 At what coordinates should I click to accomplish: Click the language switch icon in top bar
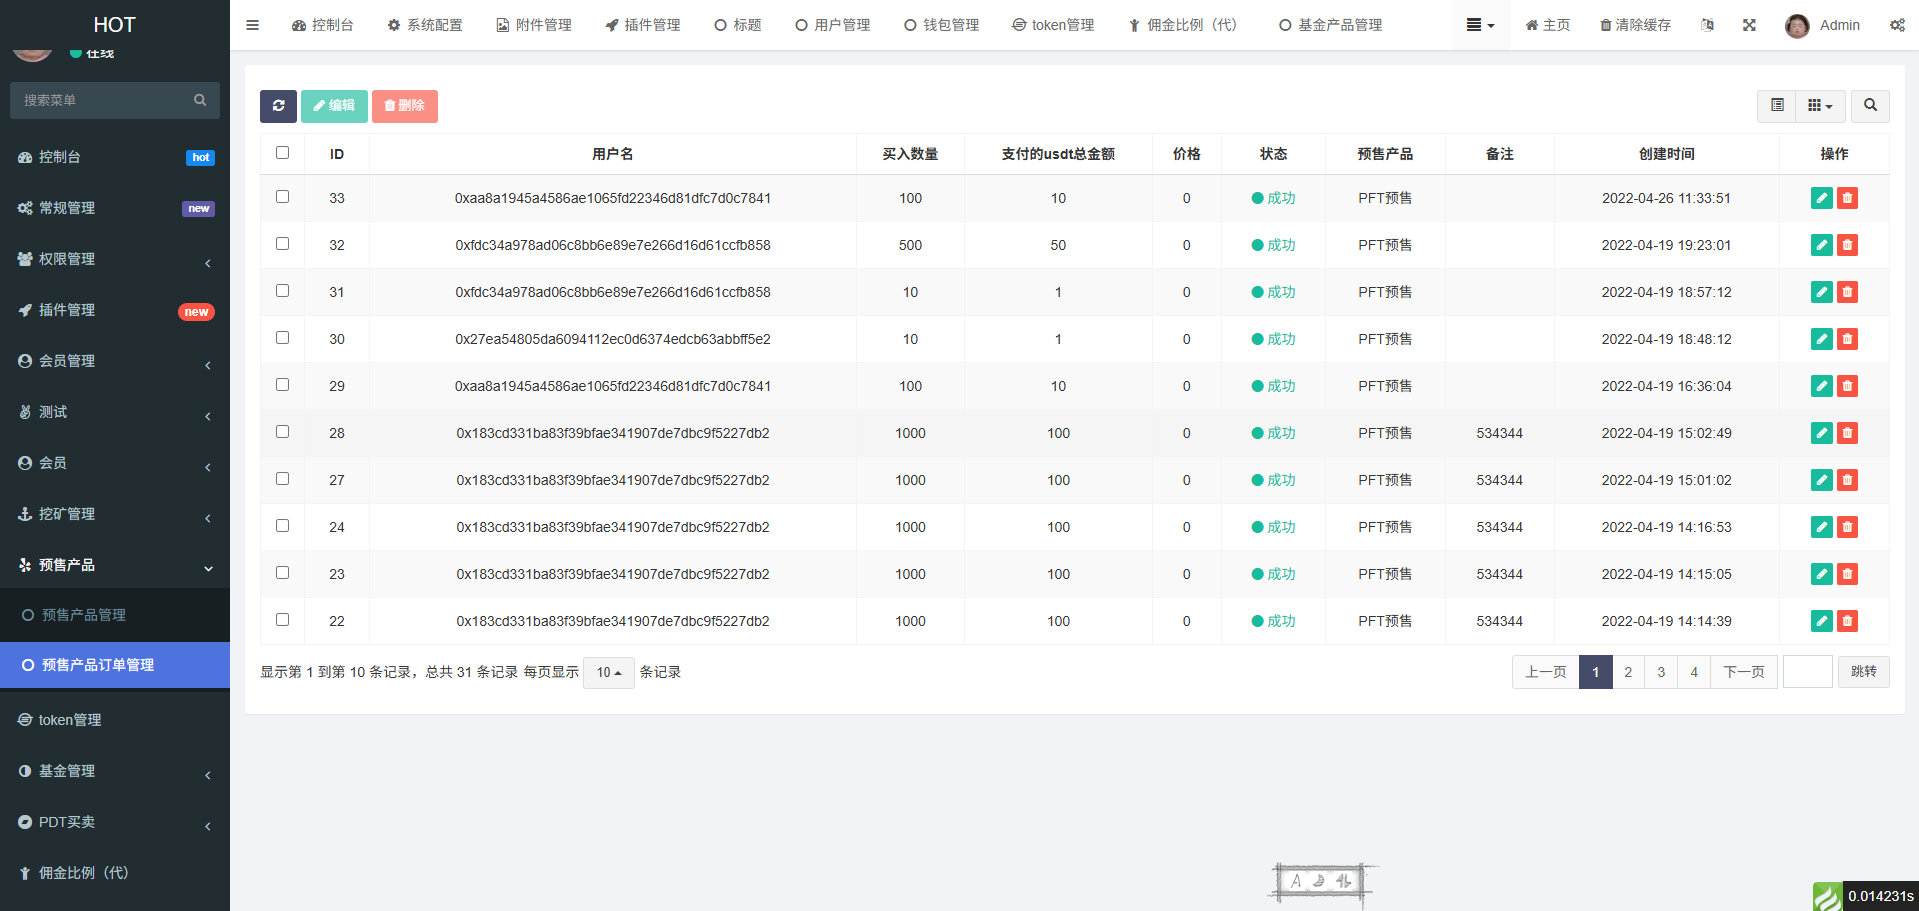1707,25
